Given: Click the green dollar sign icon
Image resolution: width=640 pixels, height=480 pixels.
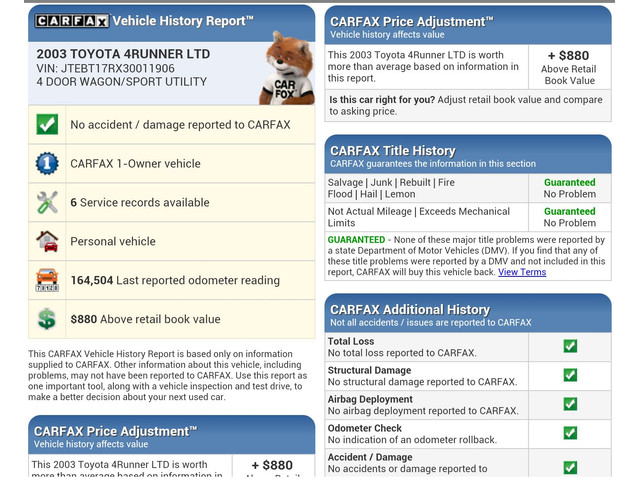Looking at the screenshot, I should 47,319.
